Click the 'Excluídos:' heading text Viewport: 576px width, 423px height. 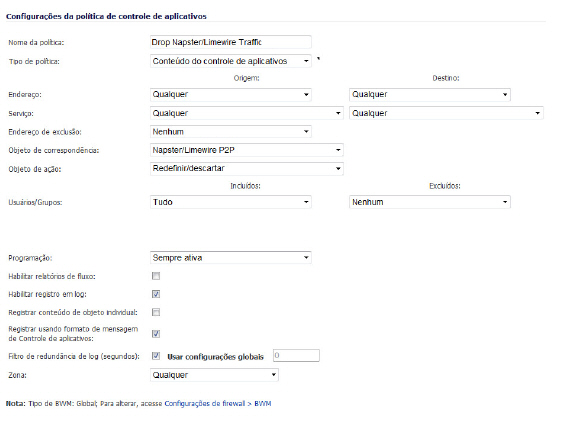click(445, 186)
